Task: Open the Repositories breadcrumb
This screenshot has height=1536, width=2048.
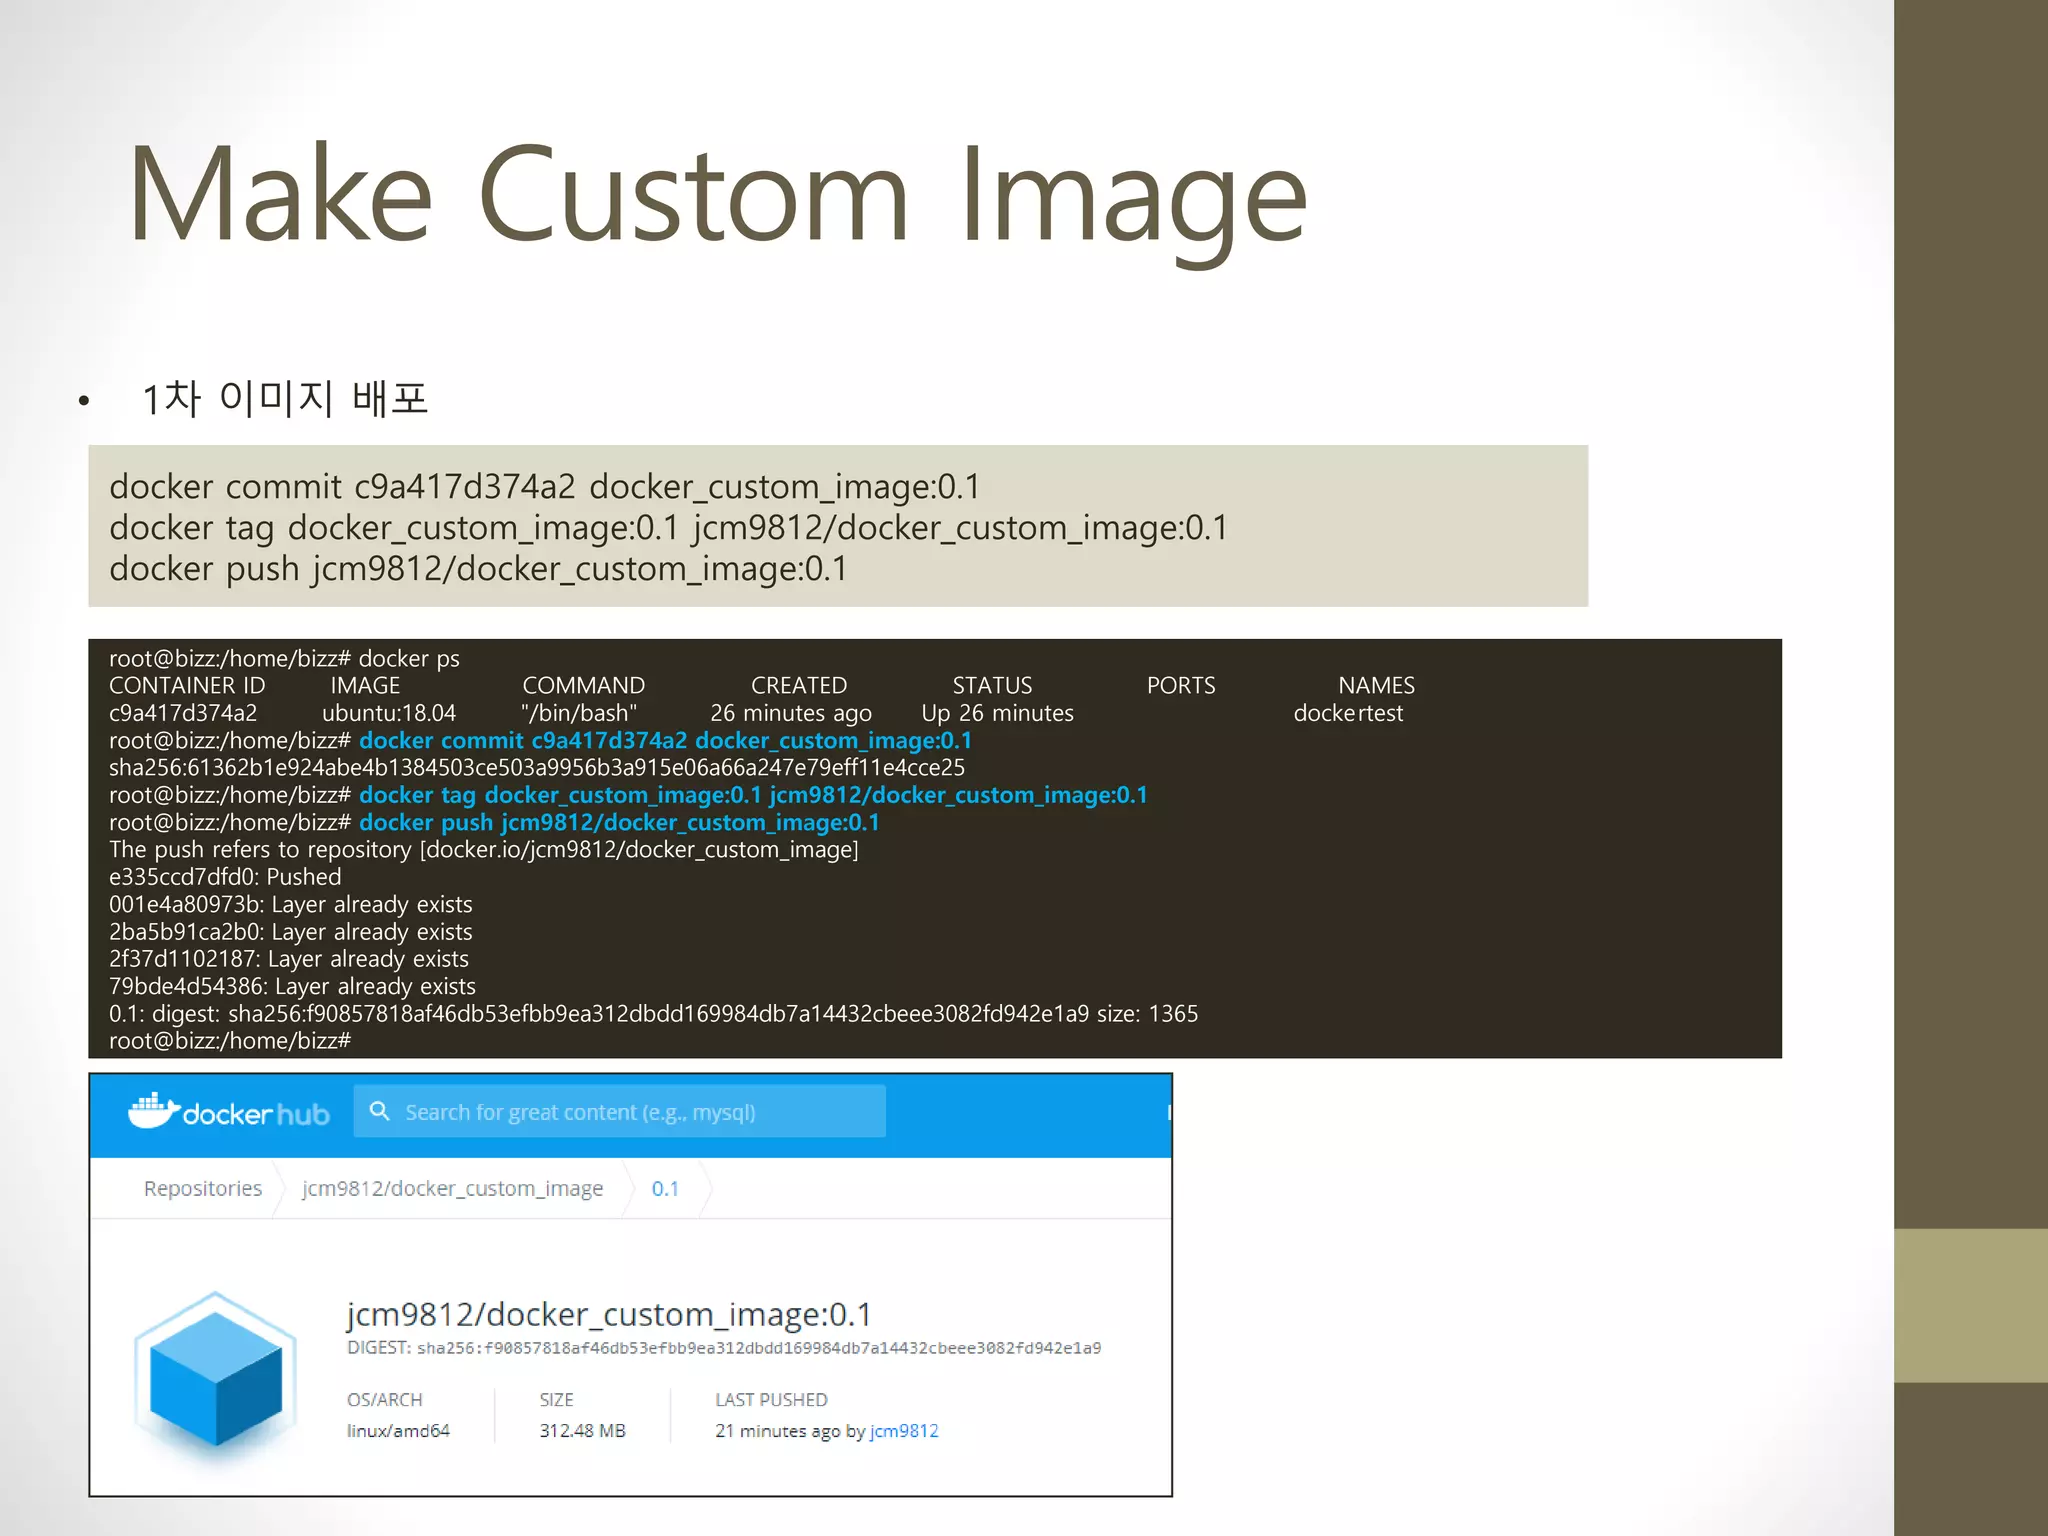Action: click(x=203, y=1188)
